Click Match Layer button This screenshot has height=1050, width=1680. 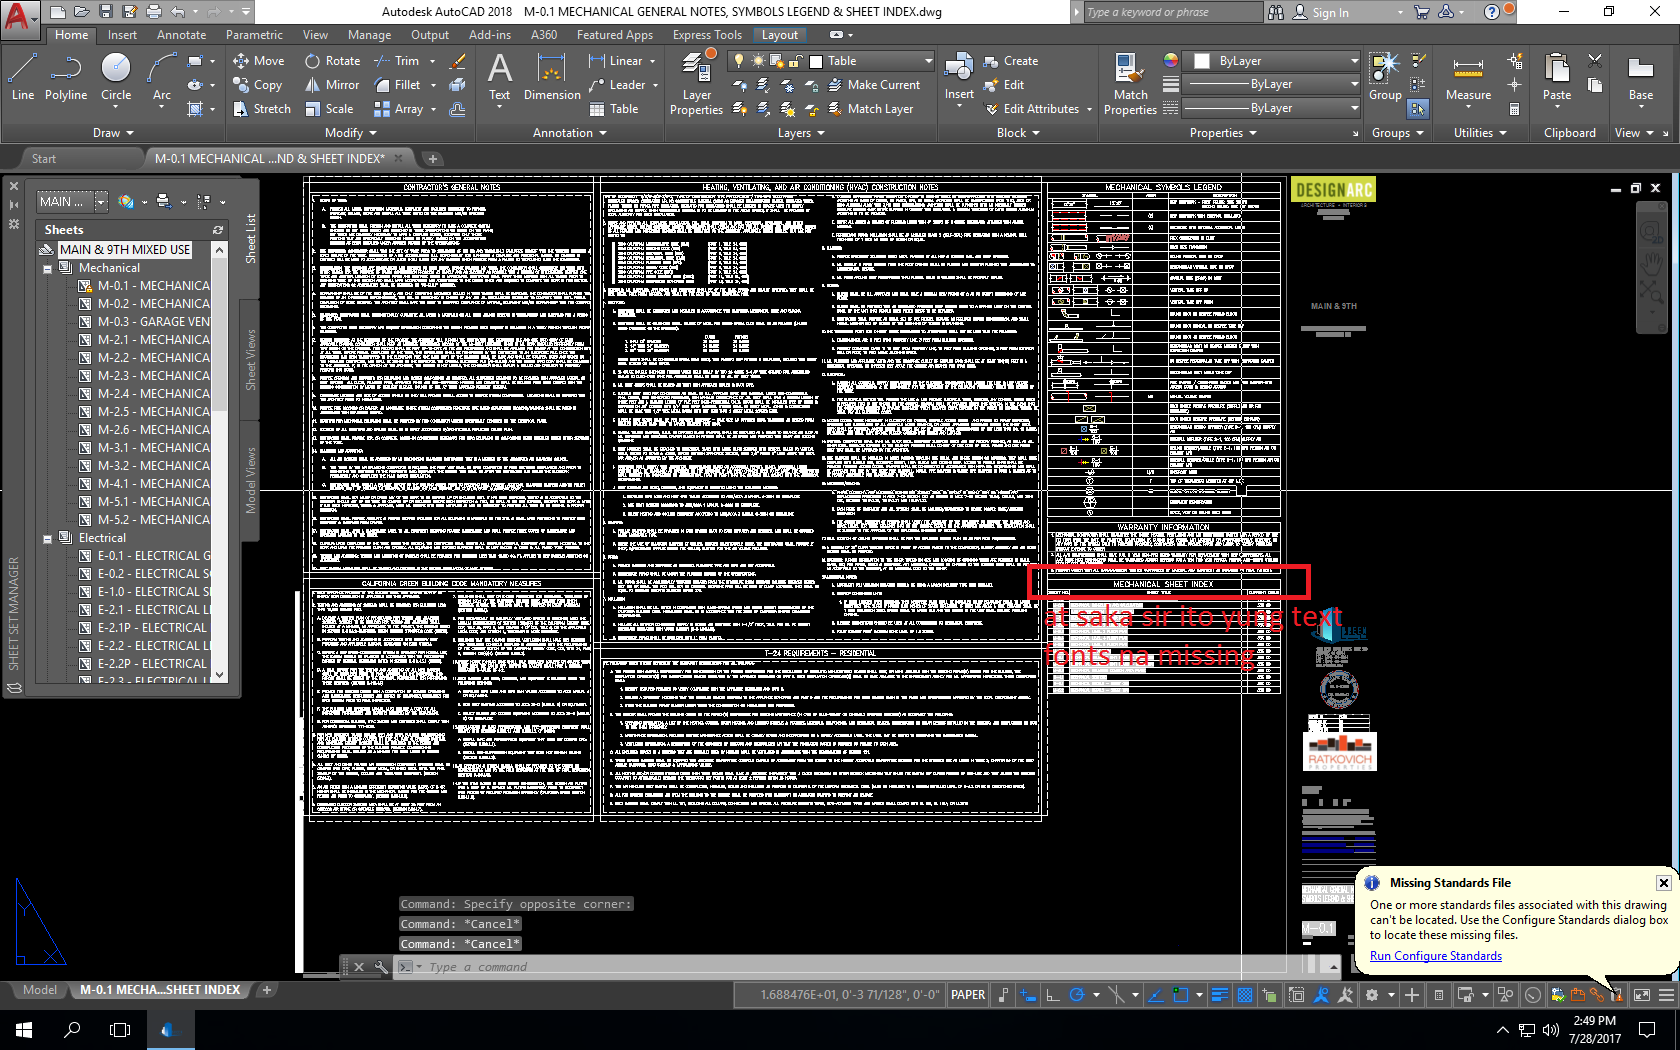point(870,109)
